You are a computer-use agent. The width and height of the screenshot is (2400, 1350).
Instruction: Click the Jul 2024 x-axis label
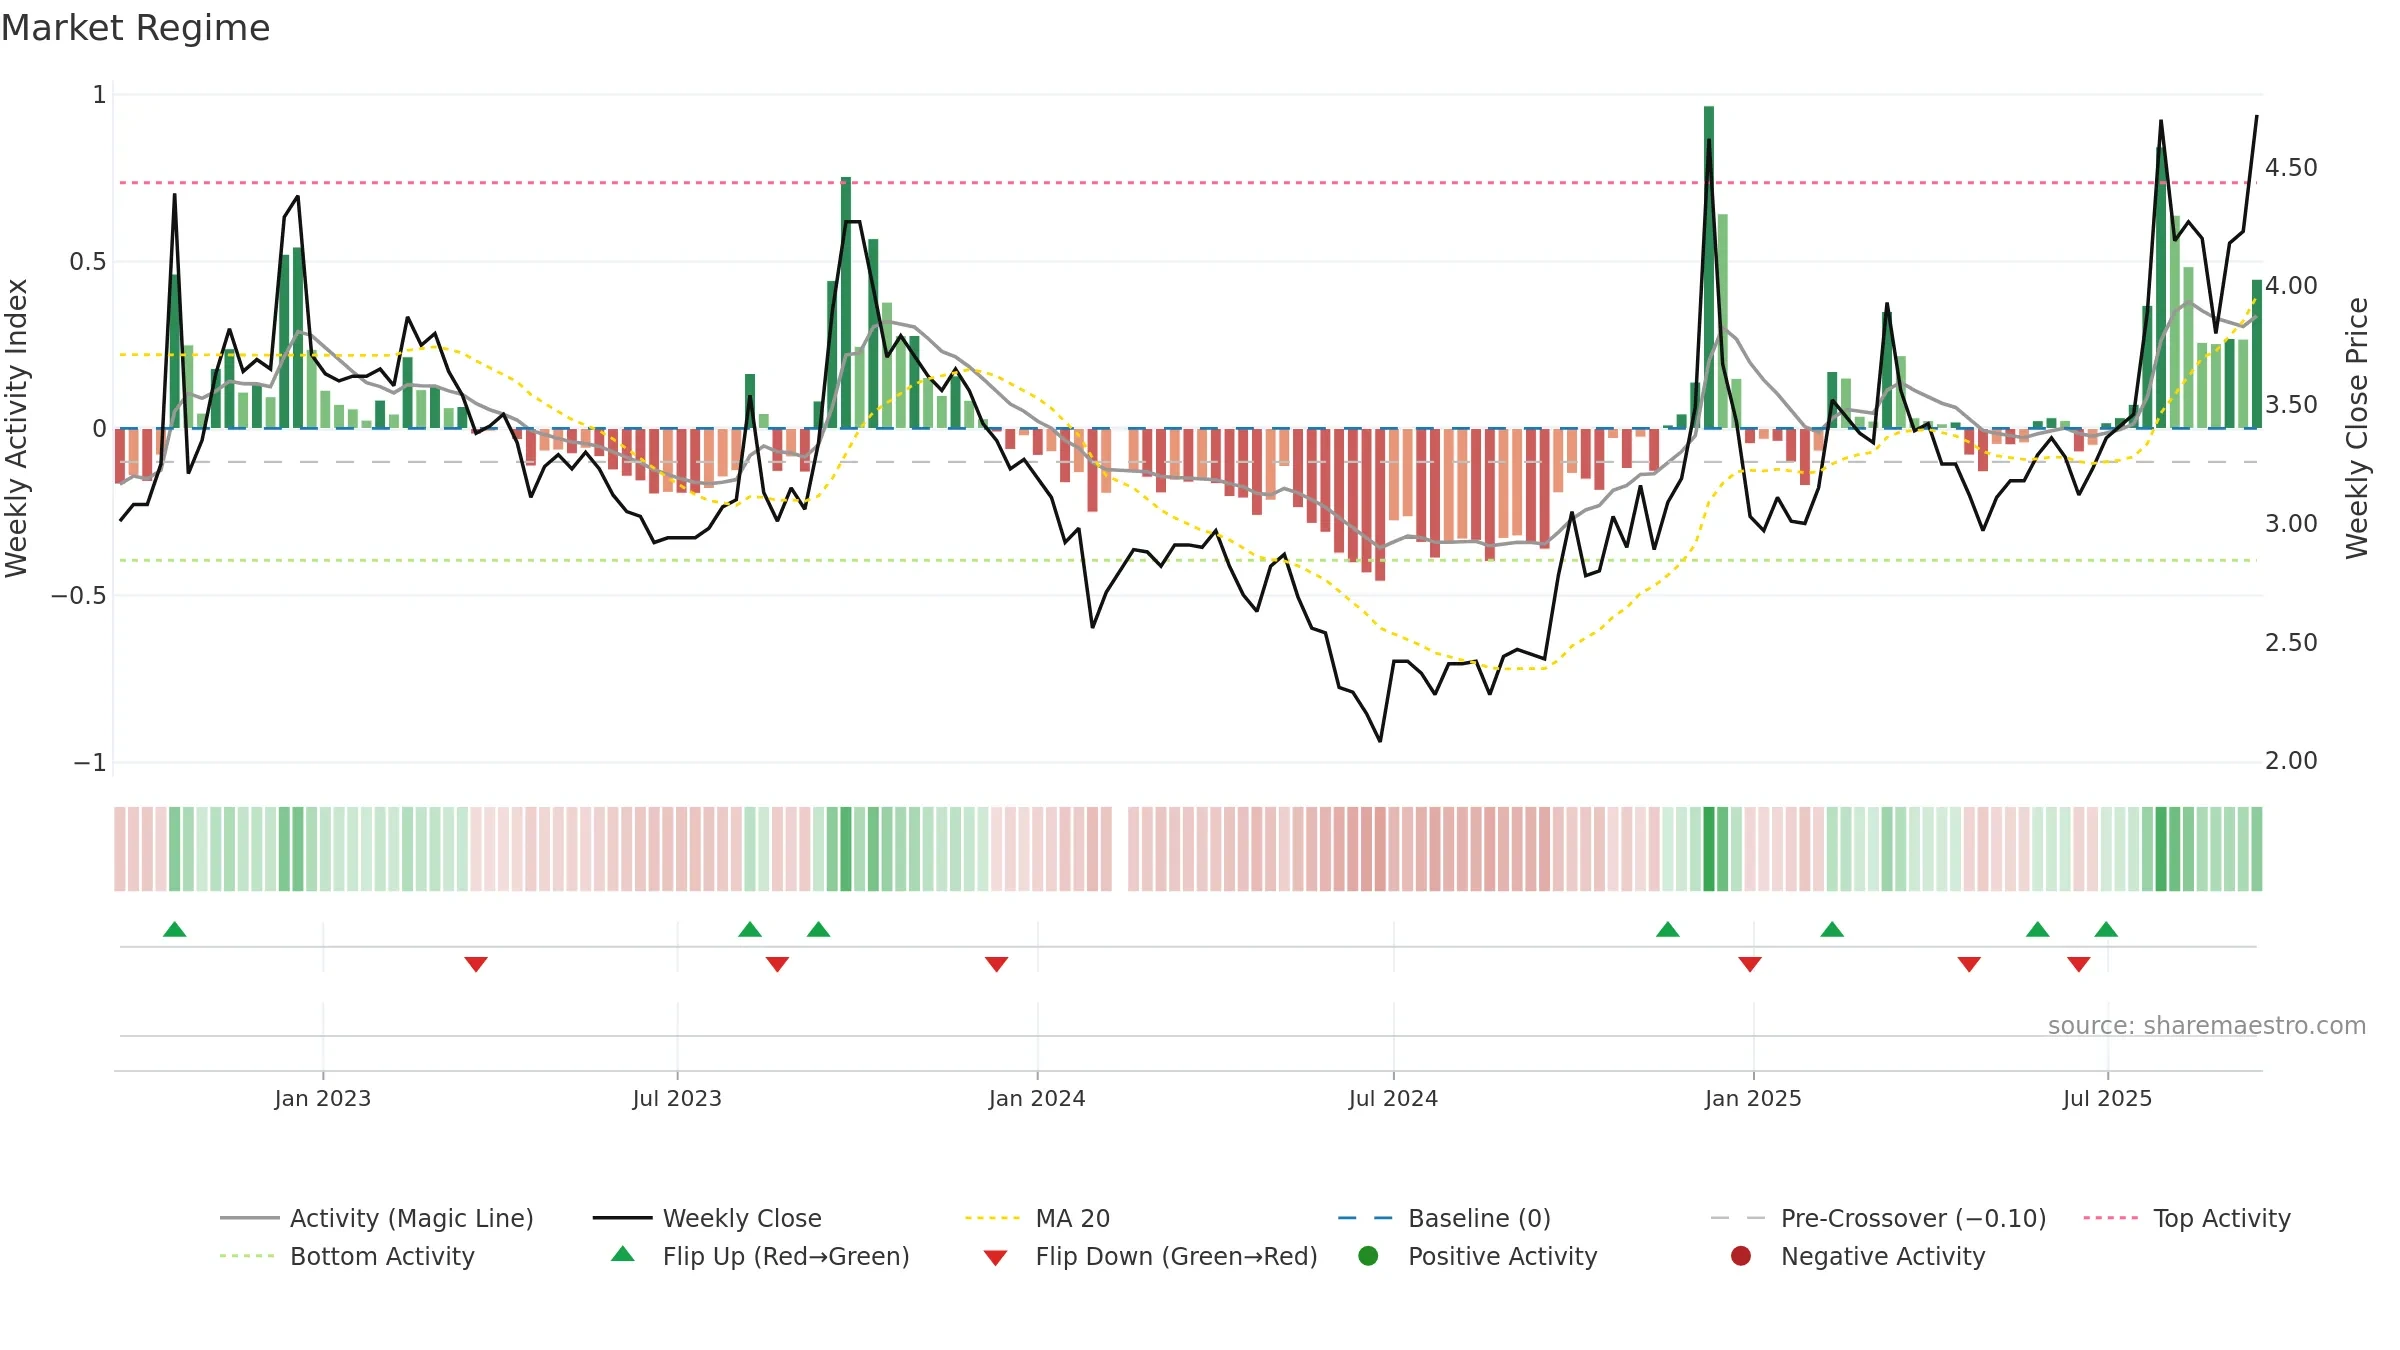click(1393, 1098)
